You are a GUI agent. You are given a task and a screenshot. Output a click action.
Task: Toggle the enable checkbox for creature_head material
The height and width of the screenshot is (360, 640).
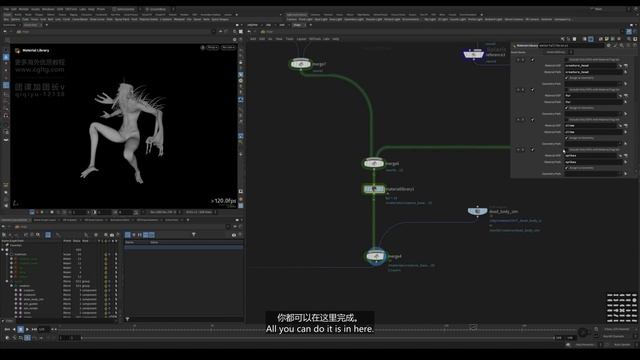click(533, 60)
